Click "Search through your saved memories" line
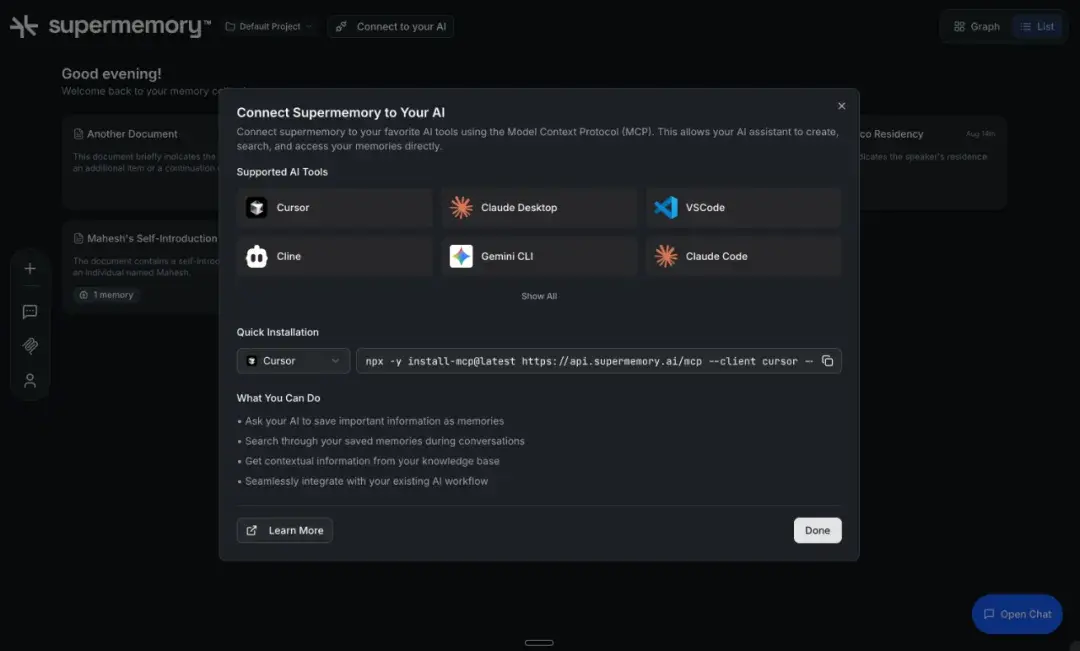This screenshot has height=651, width=1080. coord(381,441)
